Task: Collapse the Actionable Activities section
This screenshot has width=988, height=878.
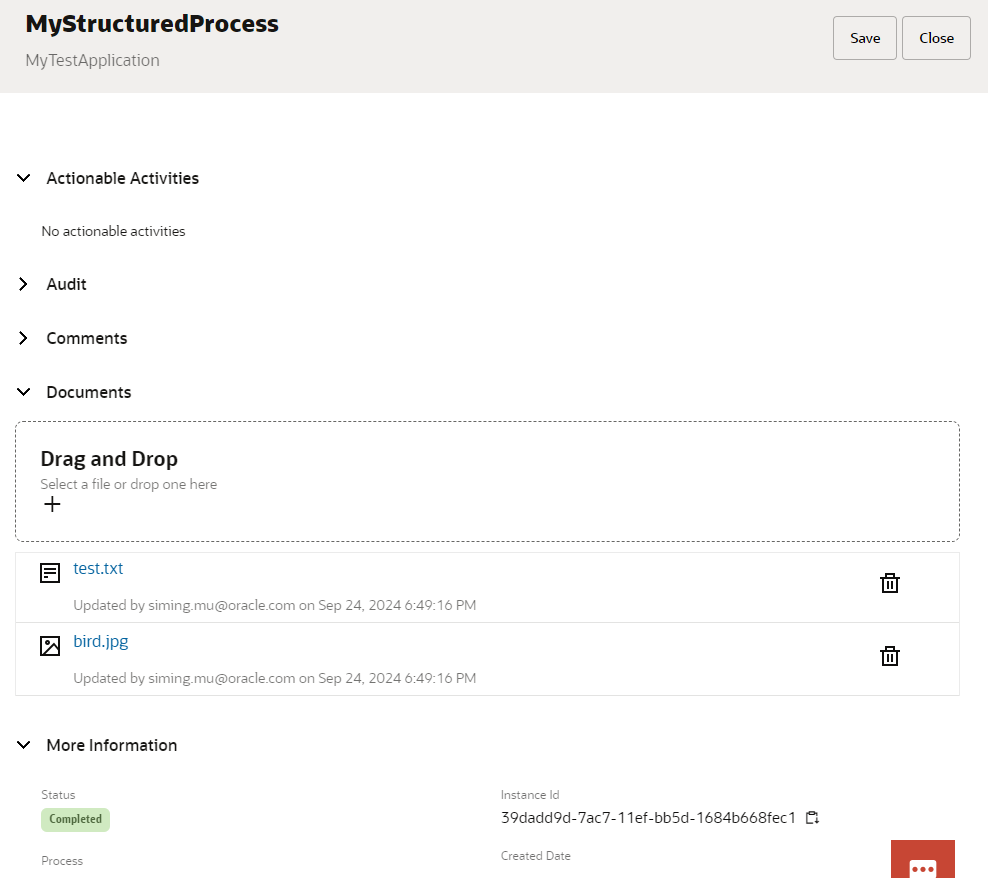Action: coord(24,178)
